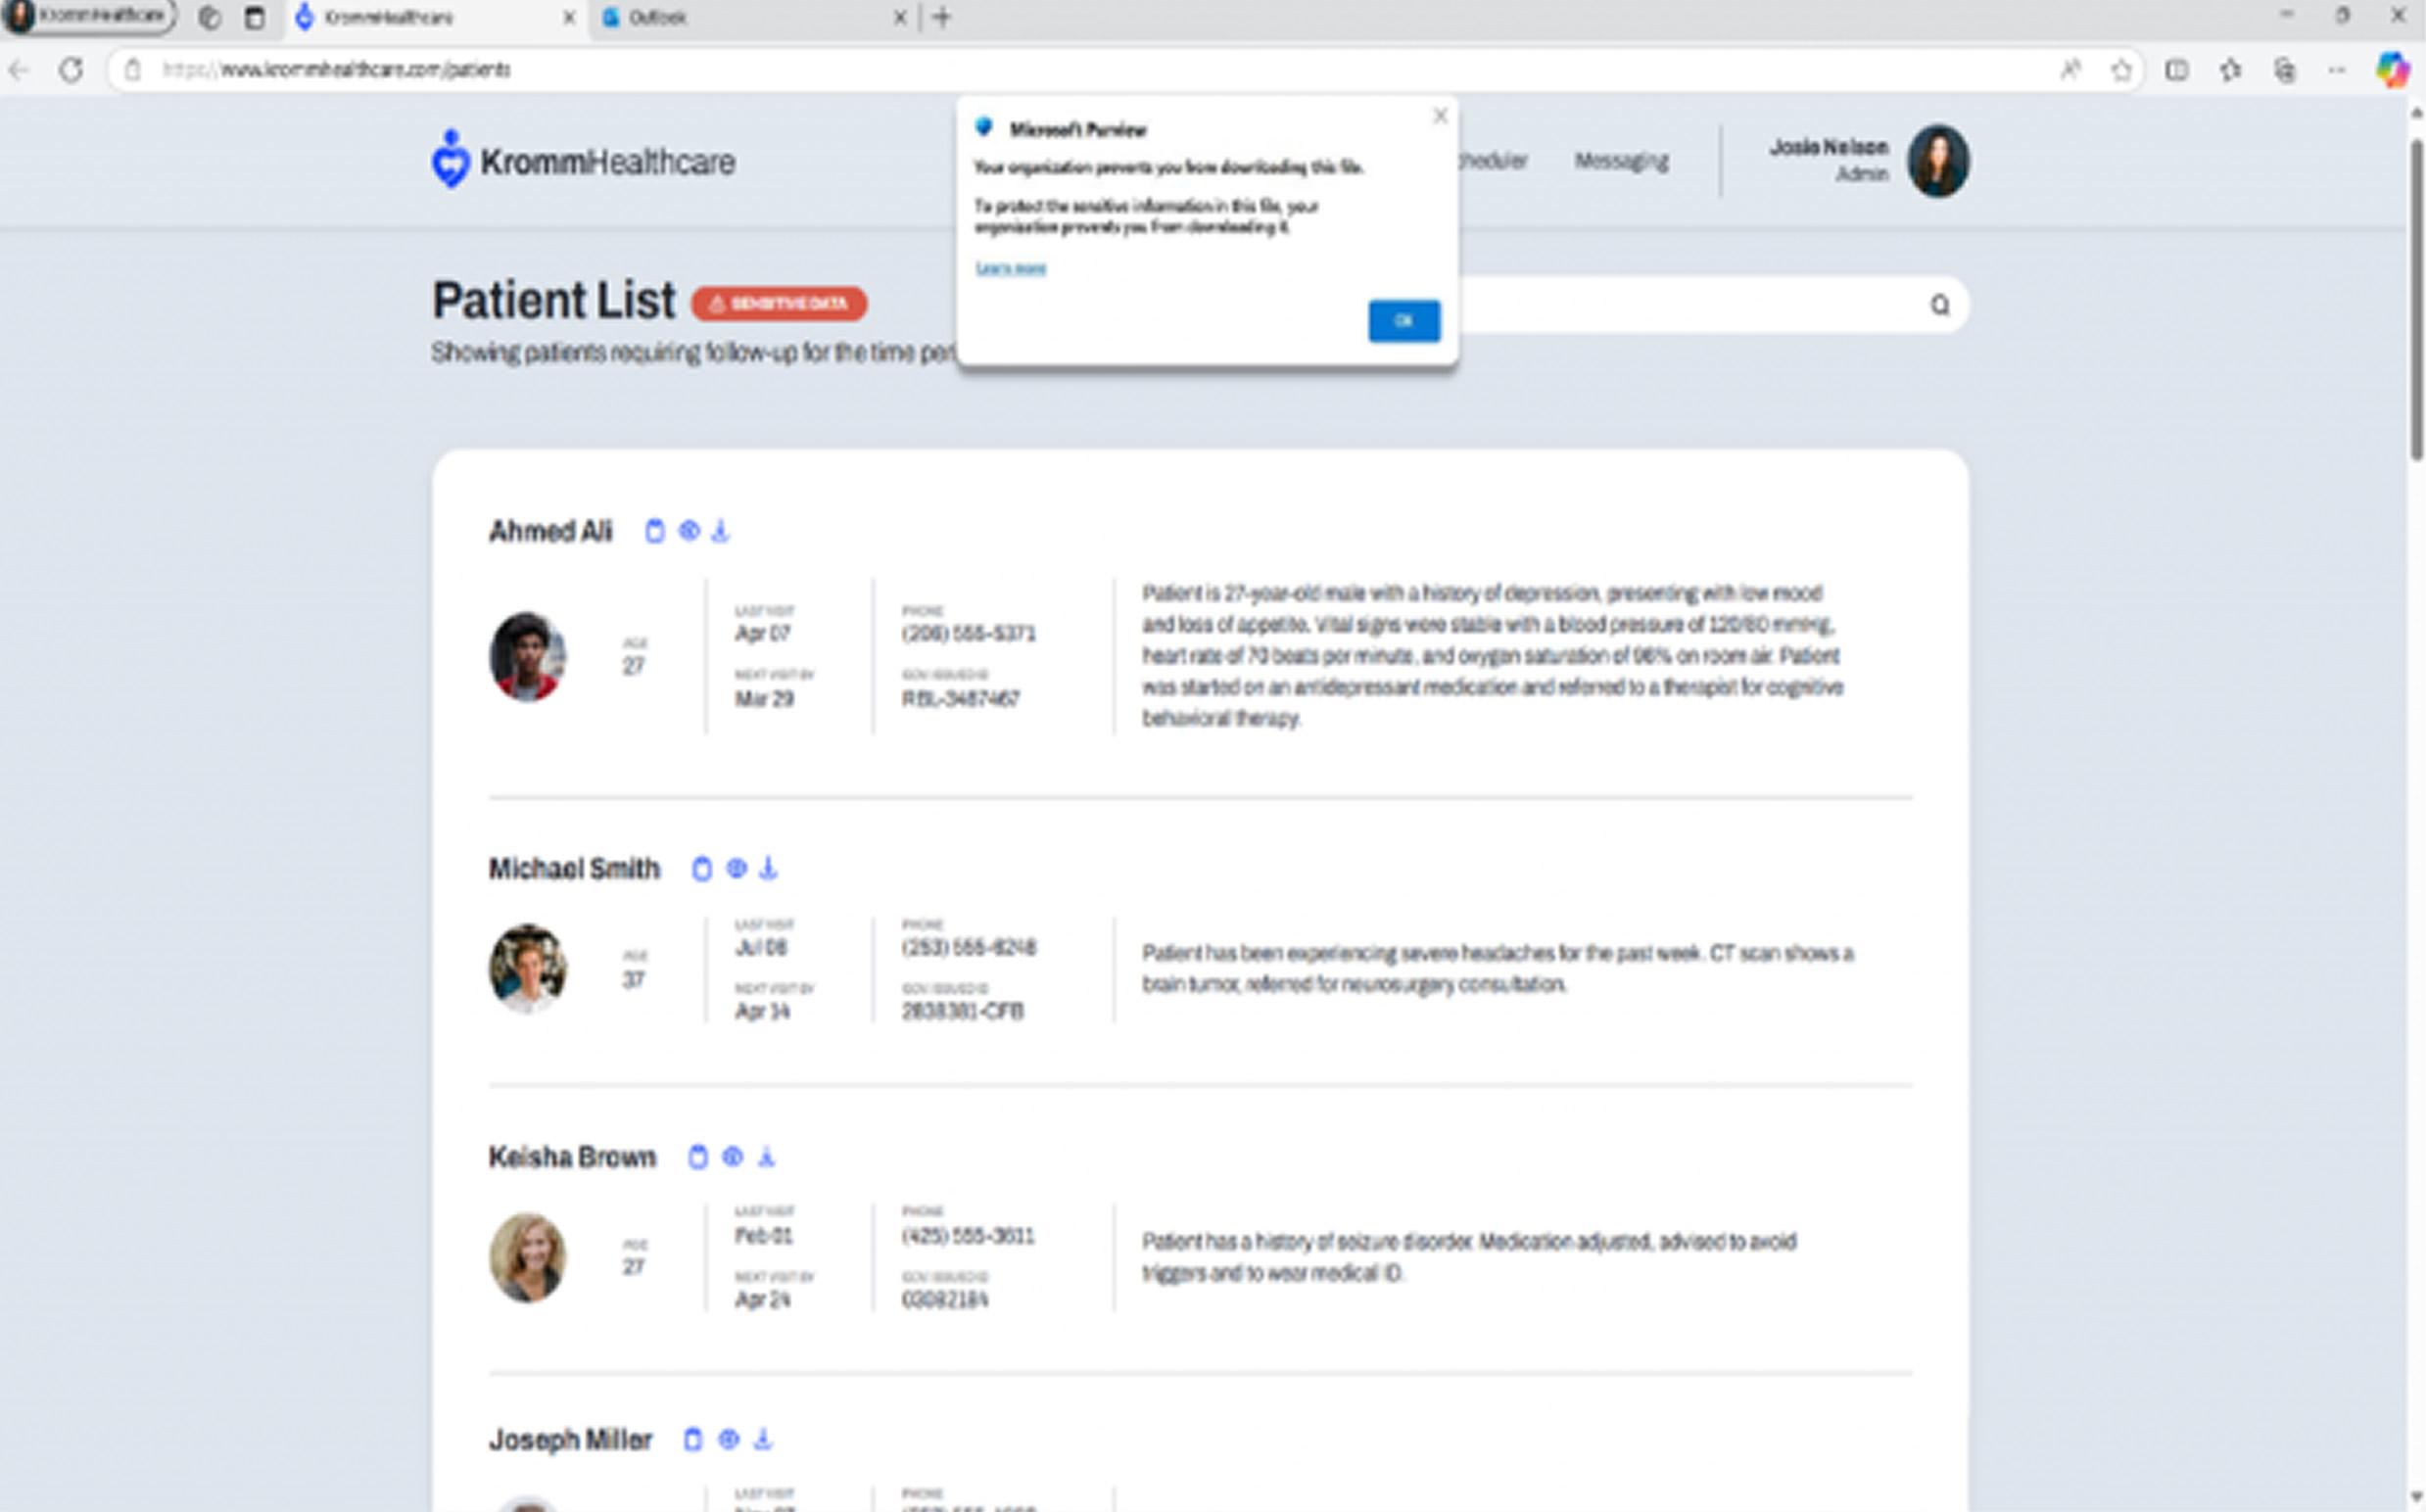Follow Learn more link in Purview dialog
This screenshot has height=1512, width=2426.
[1010, 268]
